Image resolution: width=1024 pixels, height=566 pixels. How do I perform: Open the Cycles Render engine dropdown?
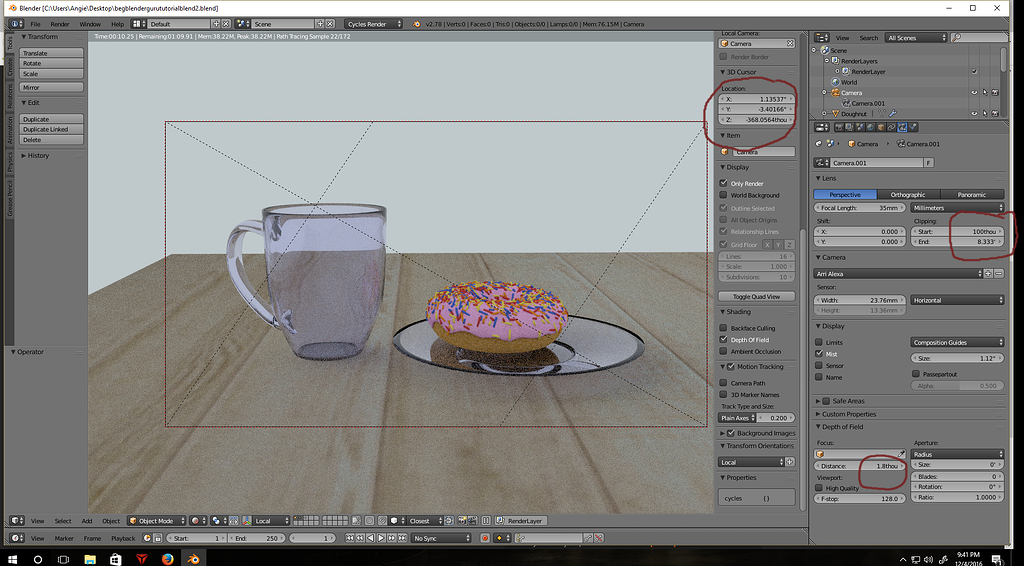tap(374, 24)
